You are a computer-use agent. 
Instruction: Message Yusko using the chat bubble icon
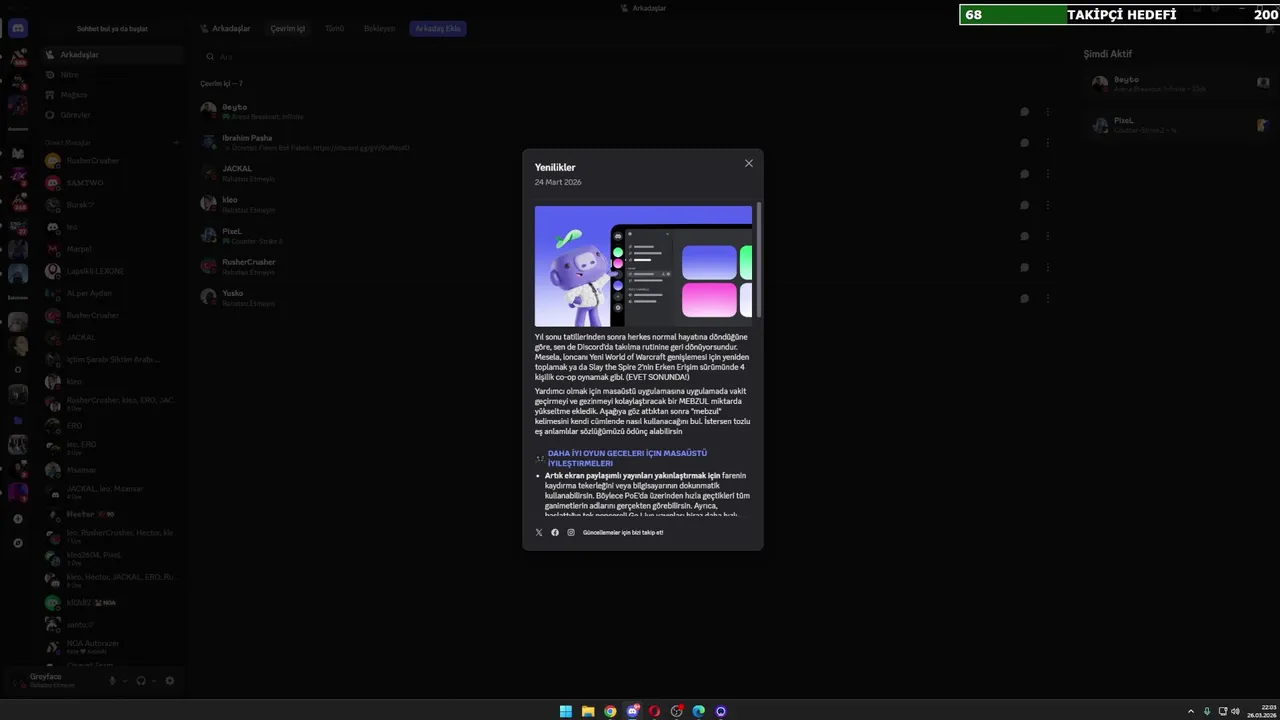1024,298
